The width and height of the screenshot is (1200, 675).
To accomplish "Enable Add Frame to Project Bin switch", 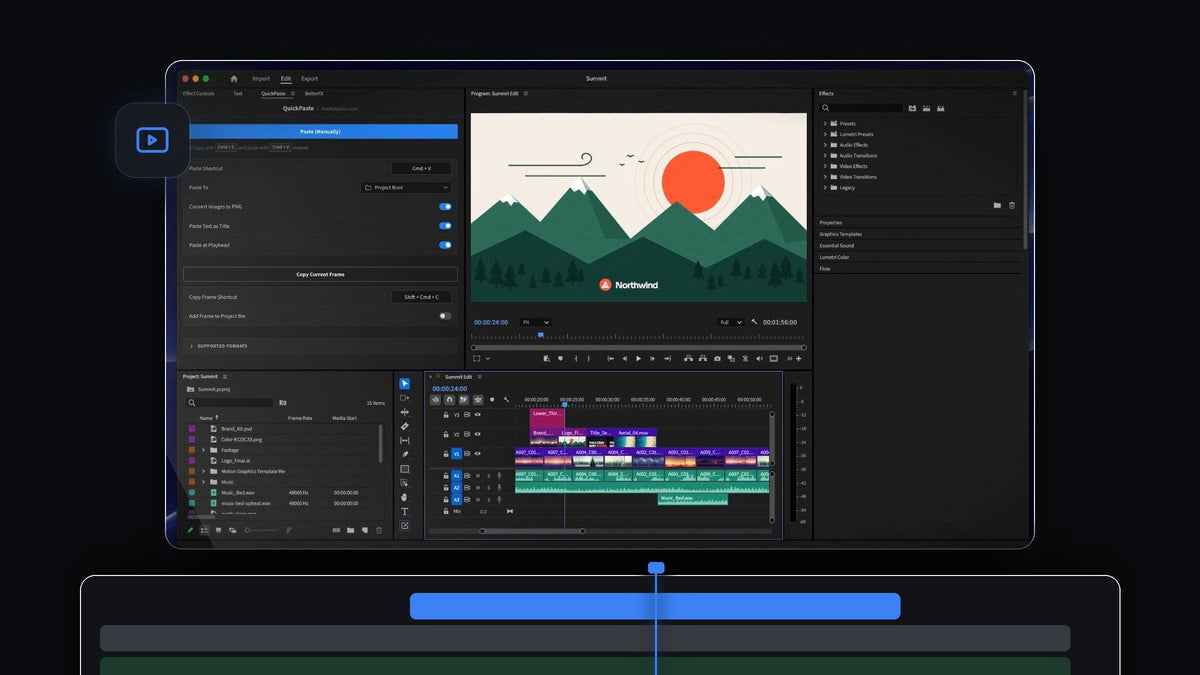I will [x=445, y=316].
